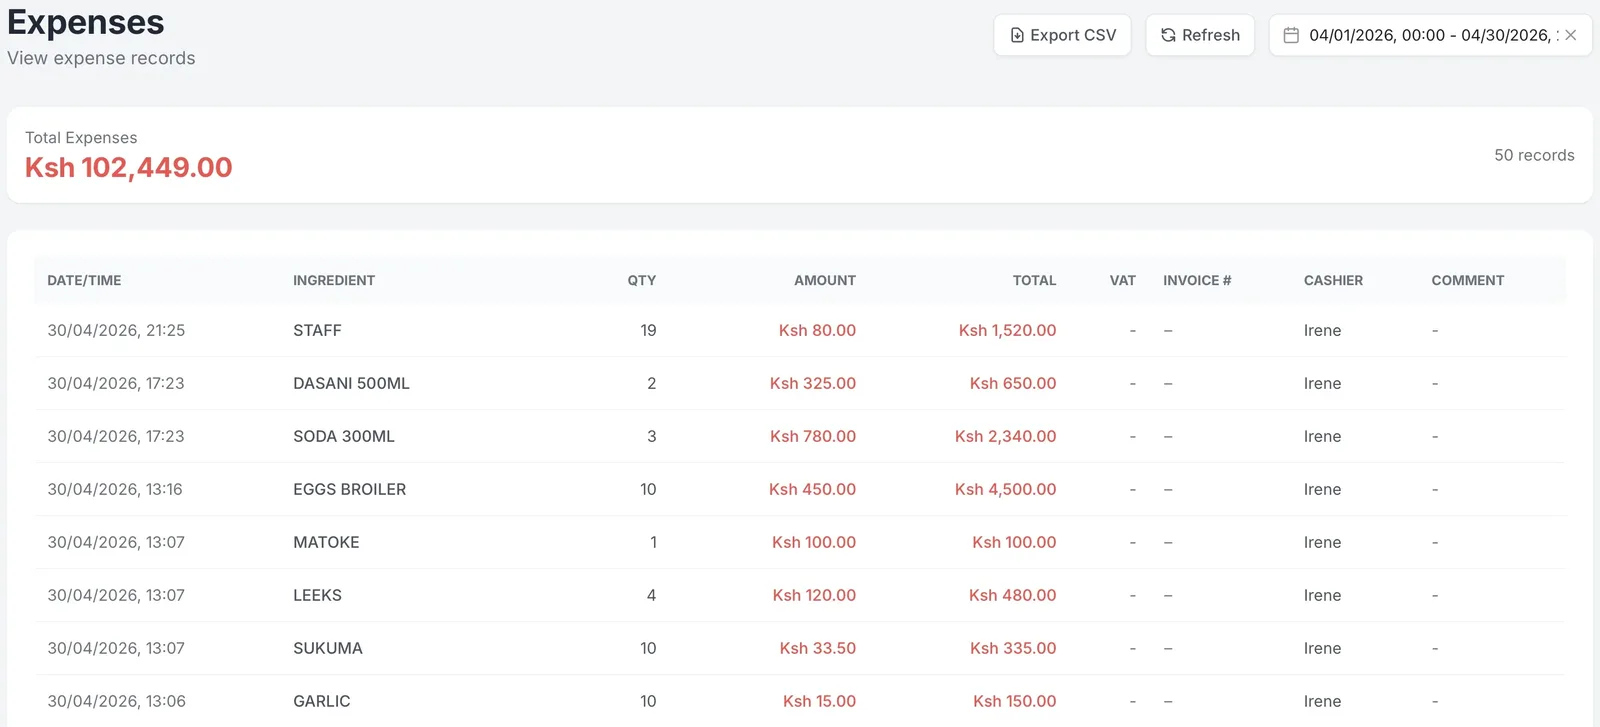Image resolution: width=1600 pixels, height=727 pixels.
Task: Click the 50 records count label
Action: tap(1534, 155)
